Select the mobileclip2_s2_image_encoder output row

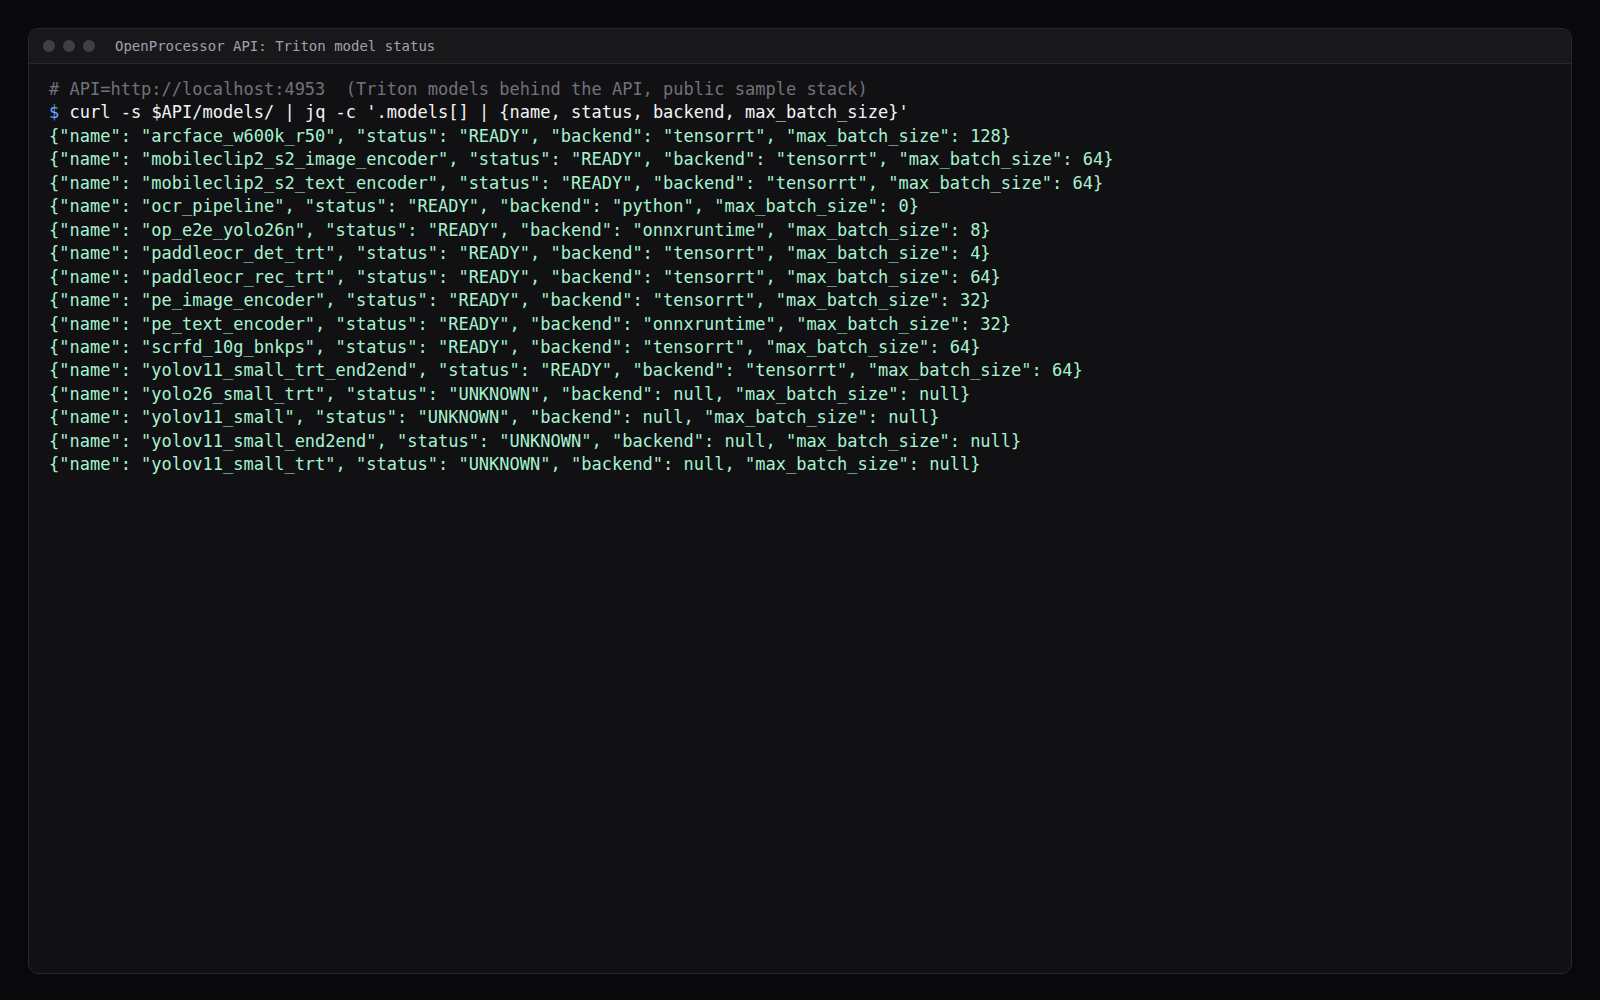[581, 159]
